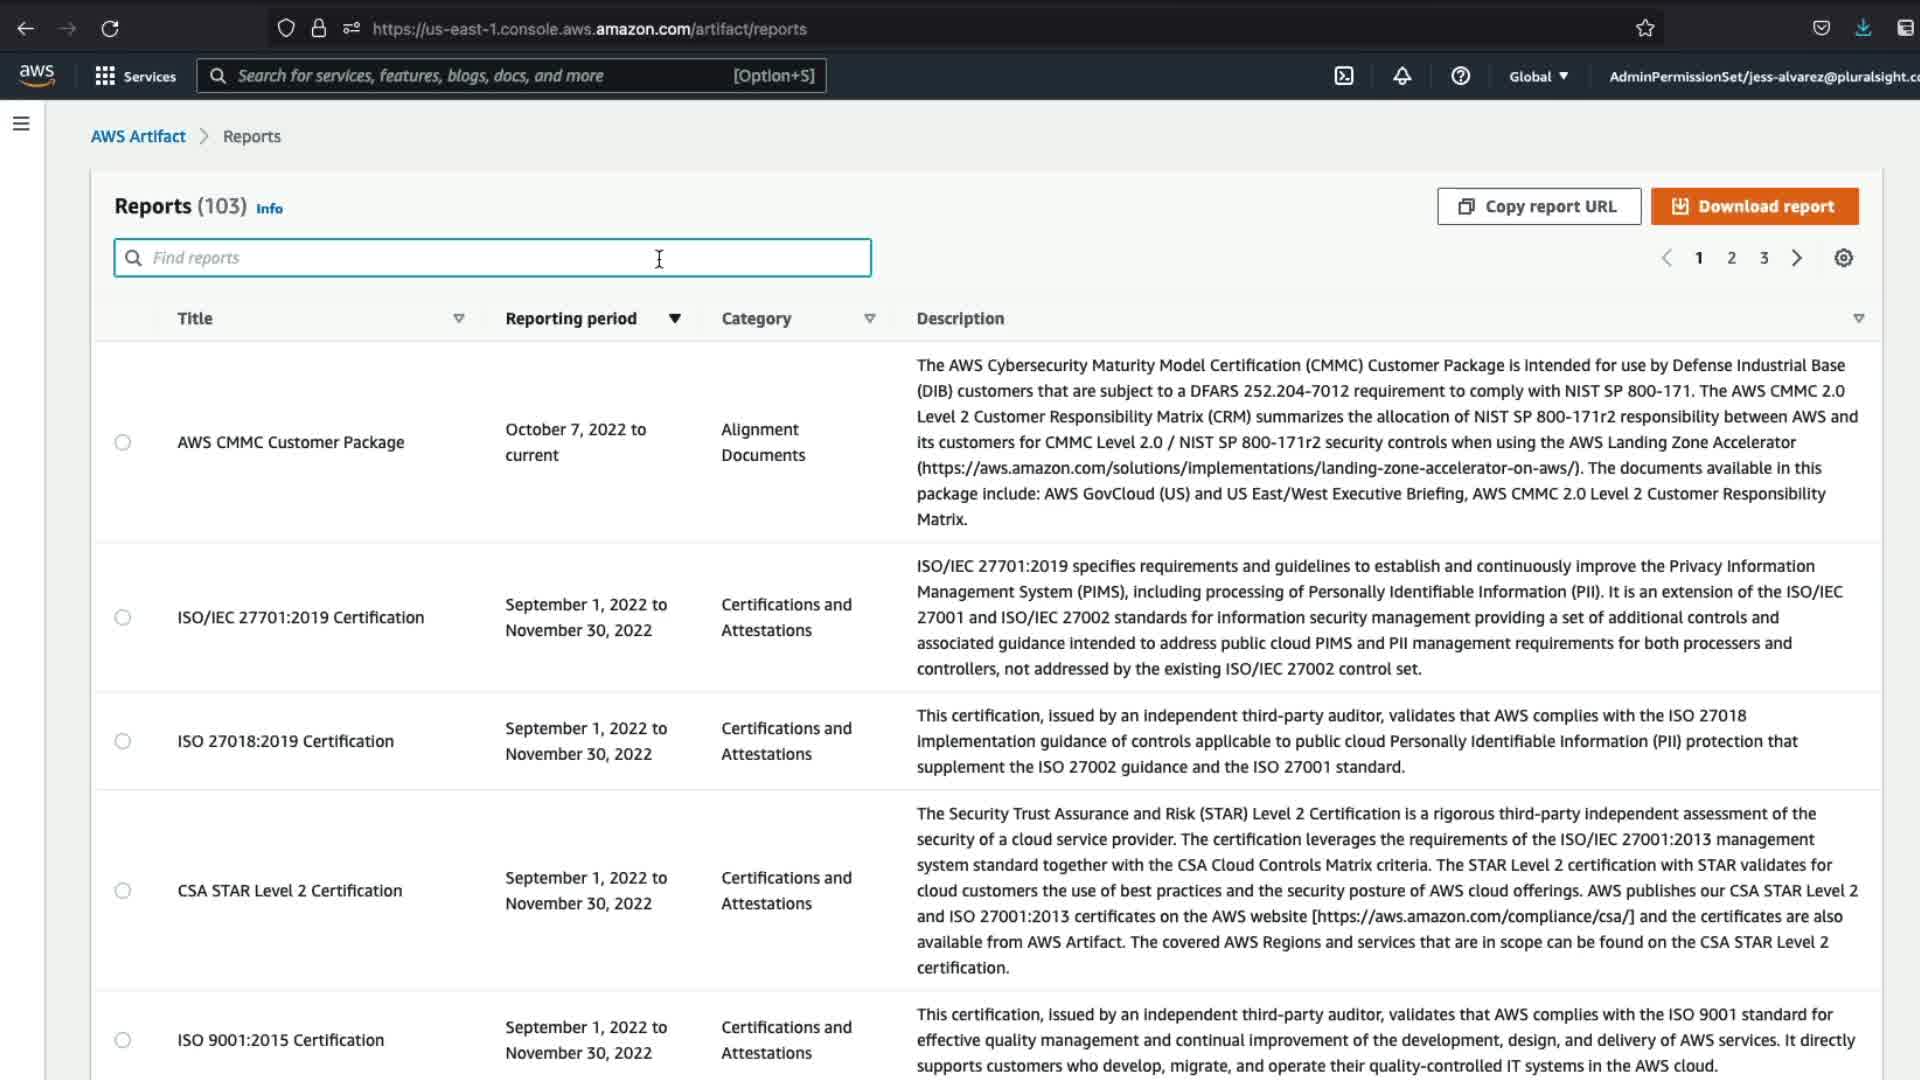1920x1080 pixels.
Task: Expand the side navigation hamburger menu
Action: click(x=21, y=124)
